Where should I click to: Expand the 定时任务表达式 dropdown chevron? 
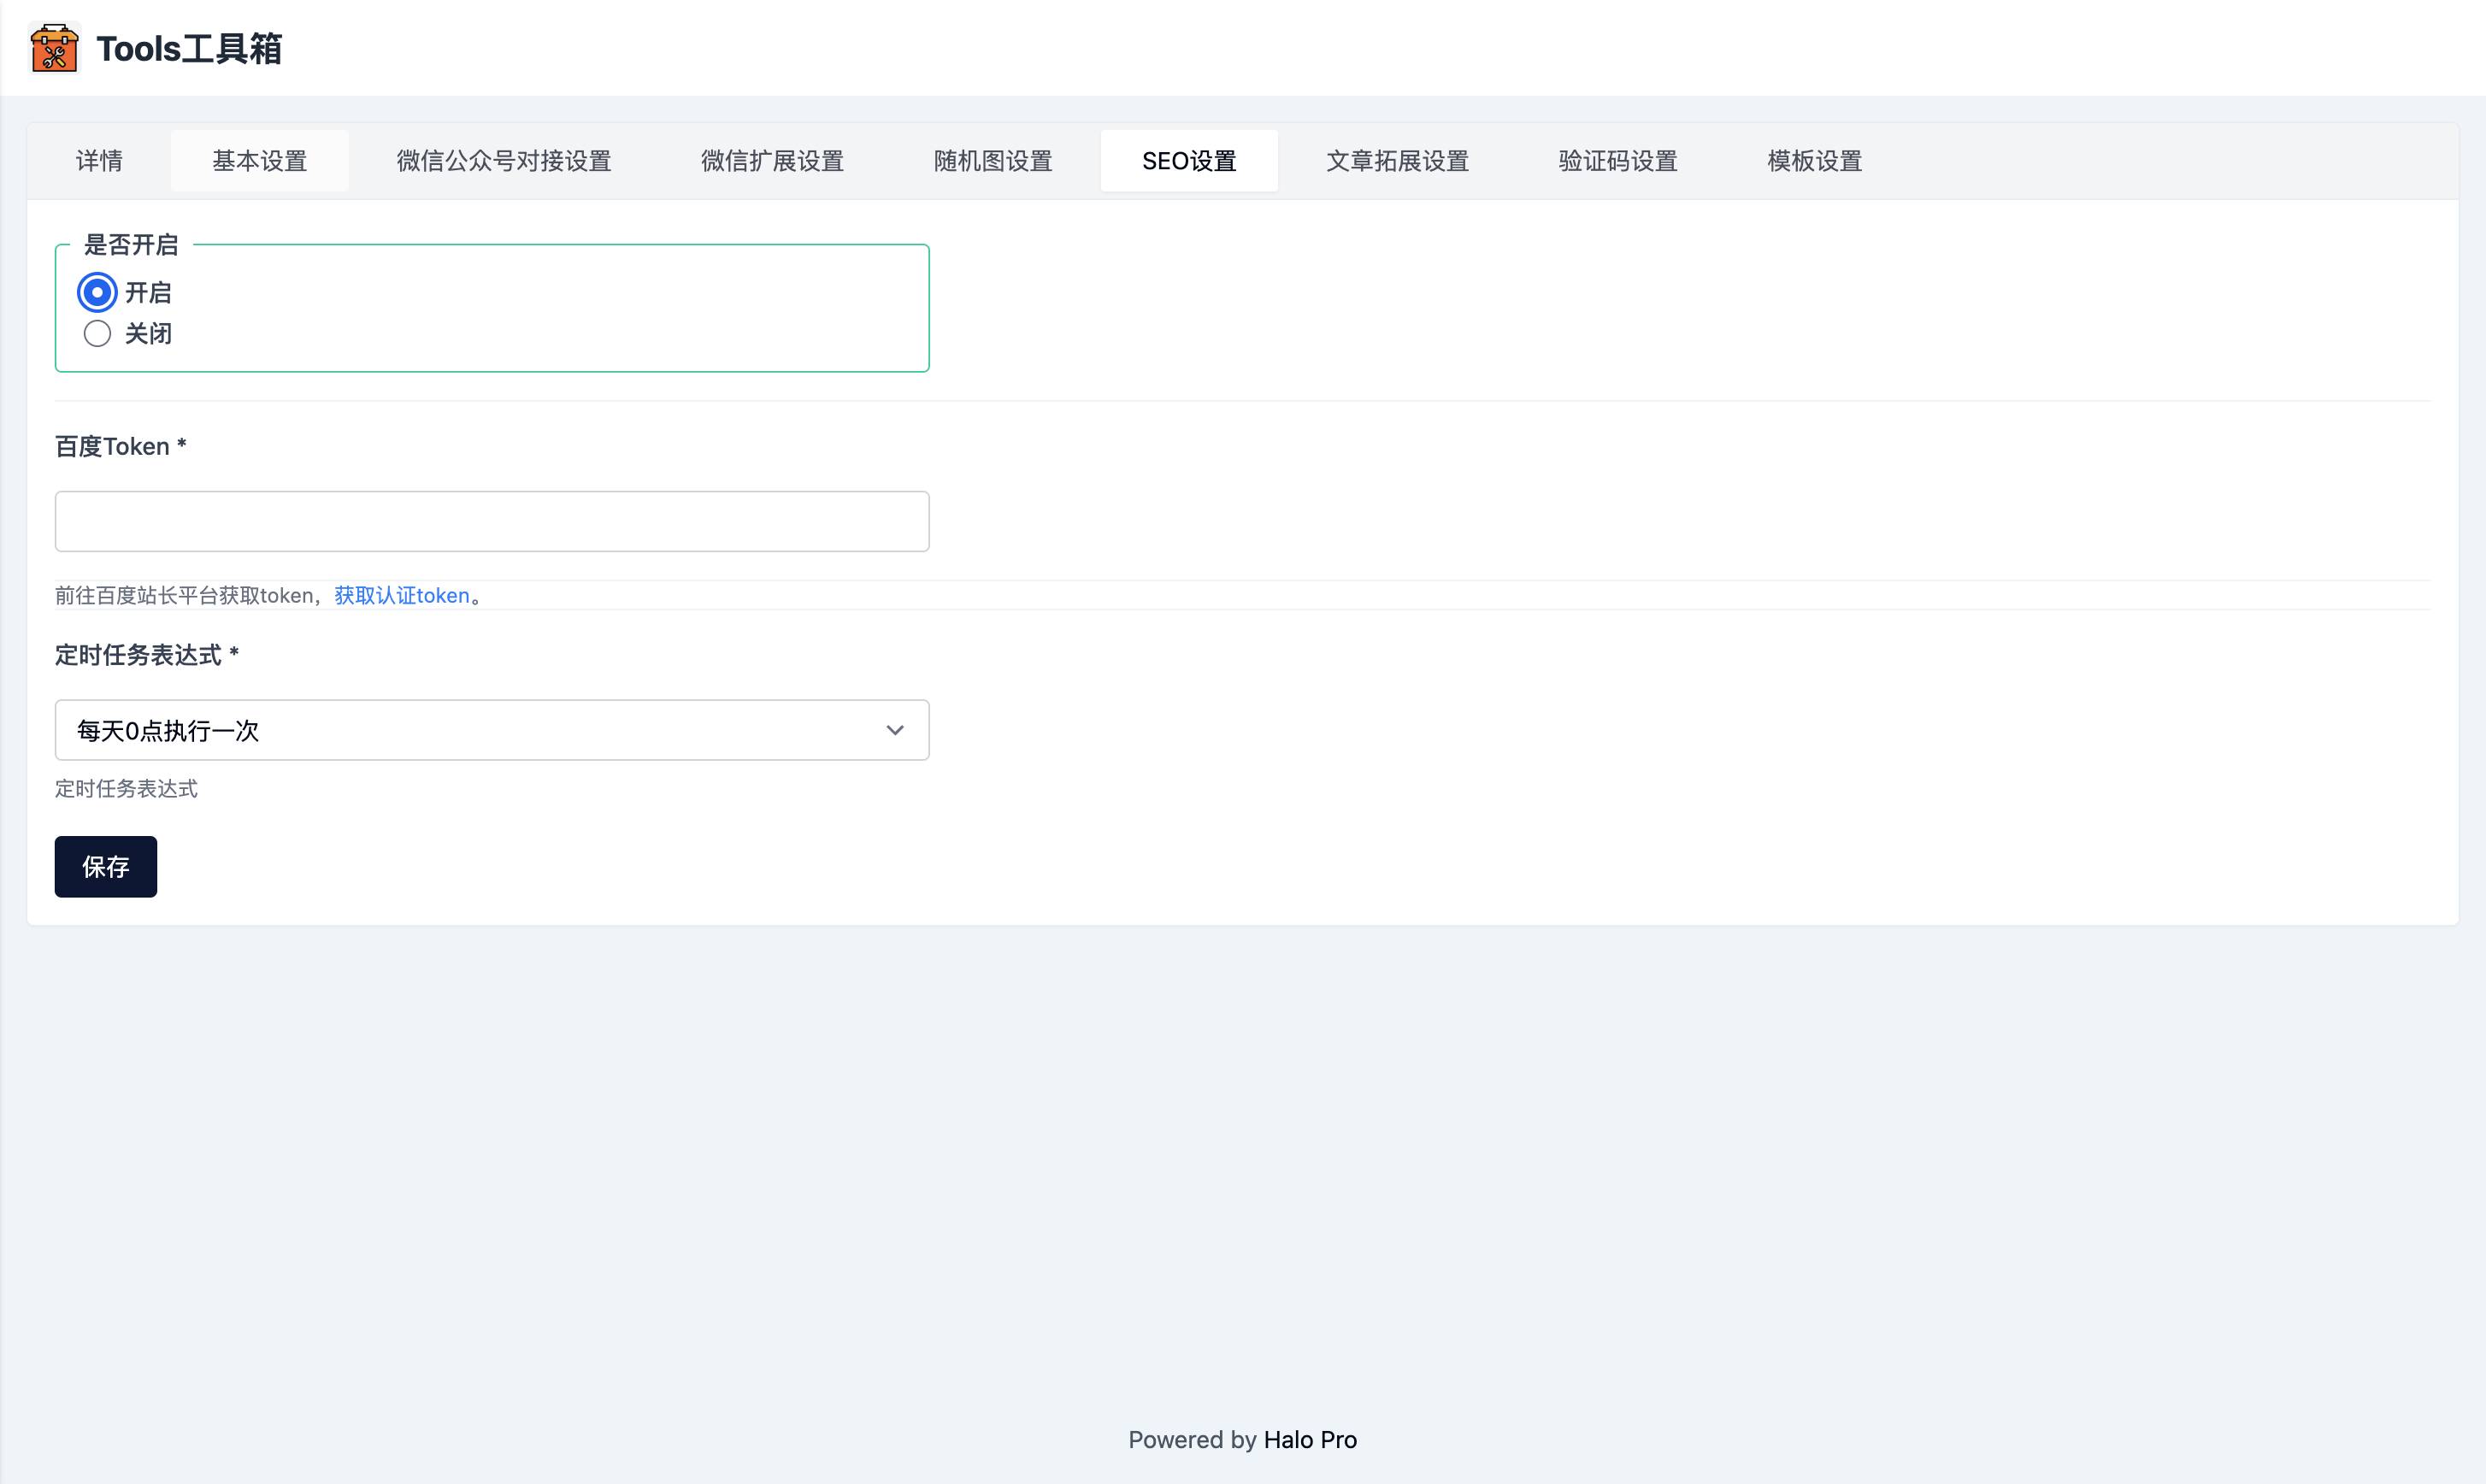coord(895,730)
